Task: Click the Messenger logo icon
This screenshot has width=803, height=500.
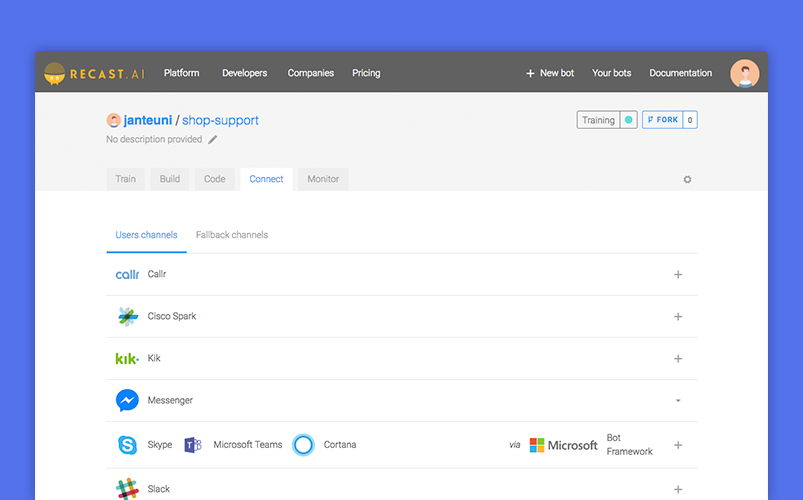Action: point(127,401)
